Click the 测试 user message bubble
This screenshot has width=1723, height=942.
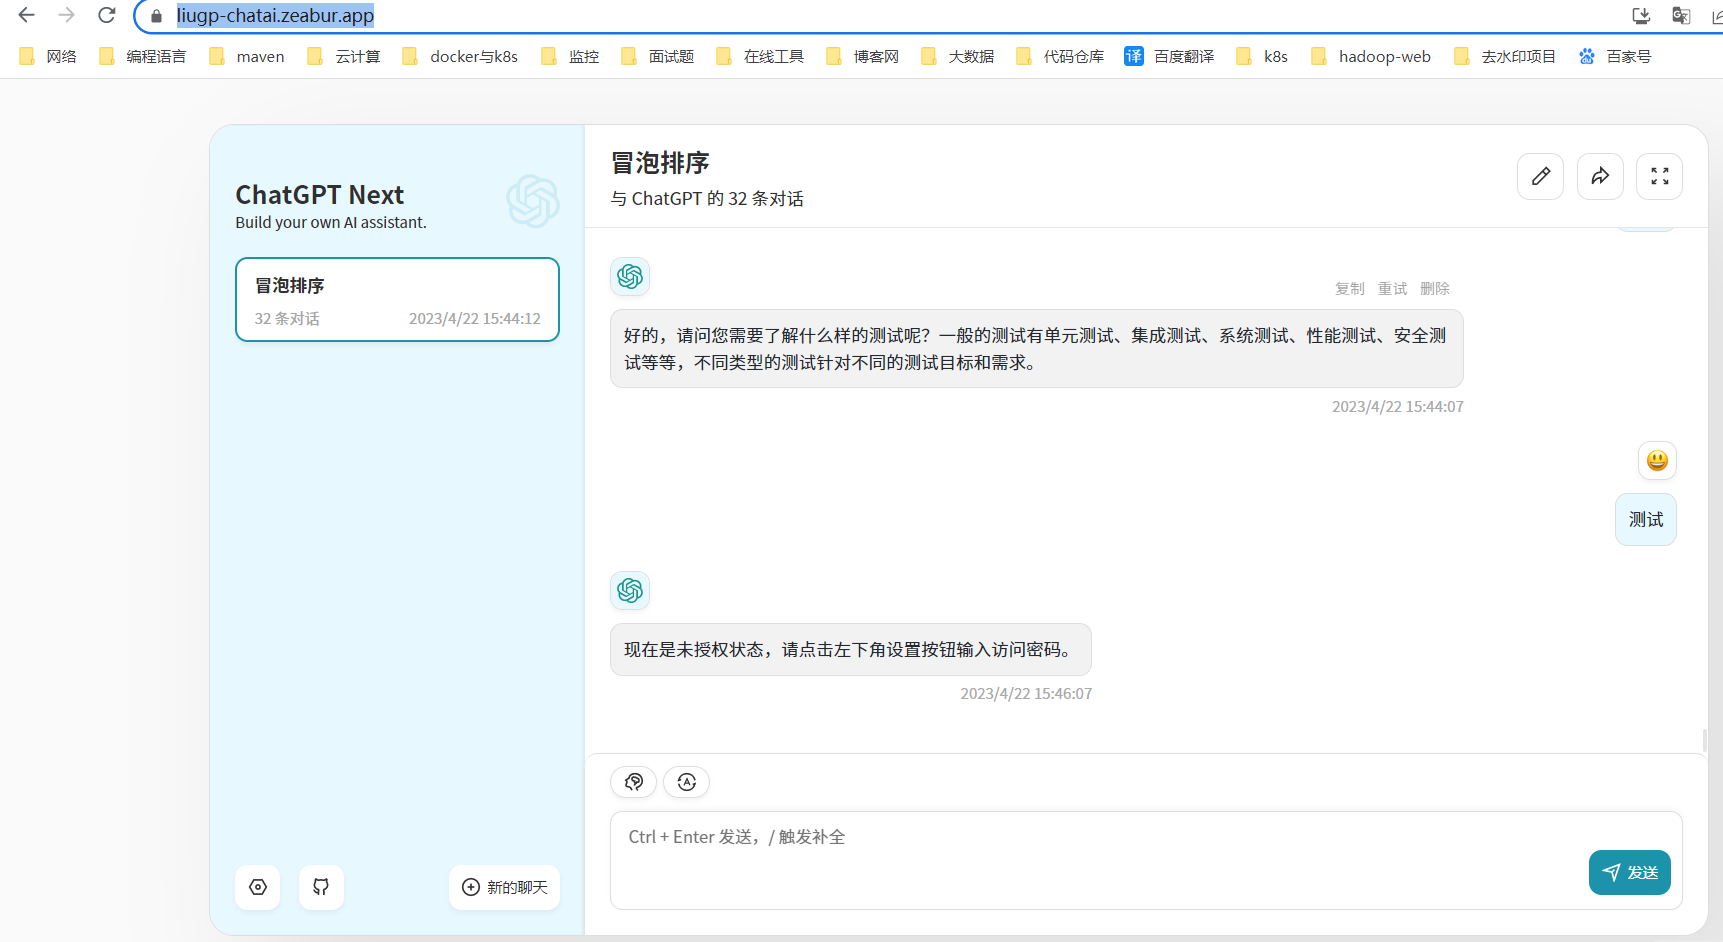click(1646, 519)
